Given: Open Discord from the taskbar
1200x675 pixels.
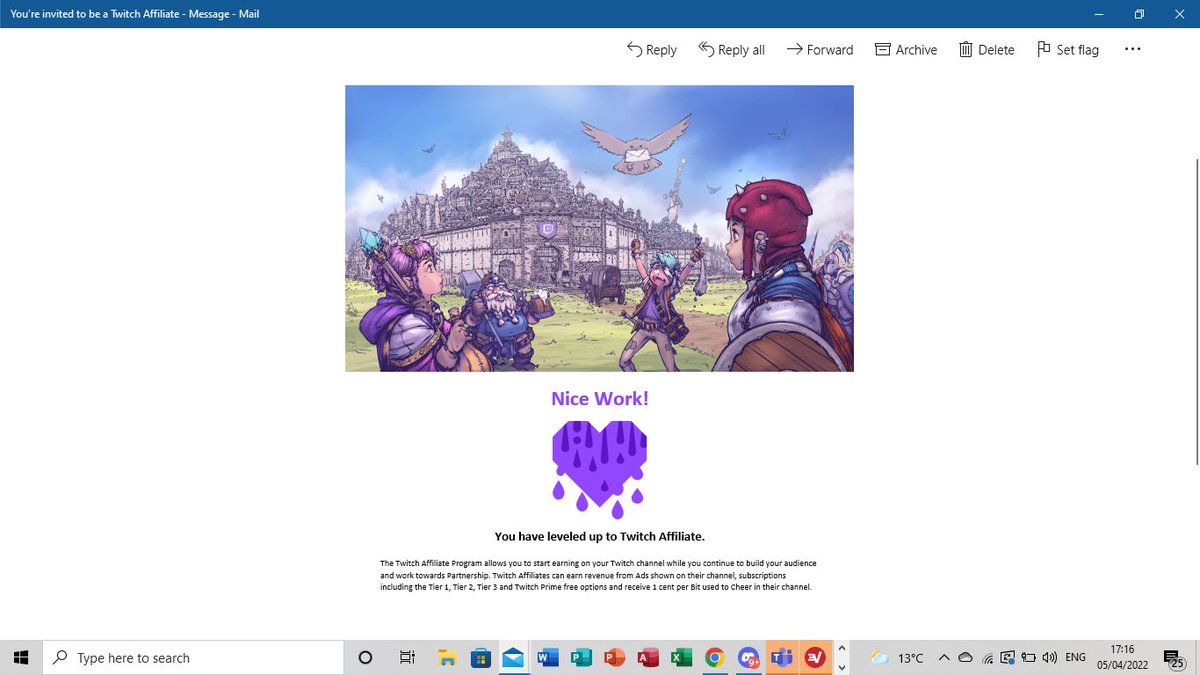Looking at the screenshot, I should tap(749, 658).
